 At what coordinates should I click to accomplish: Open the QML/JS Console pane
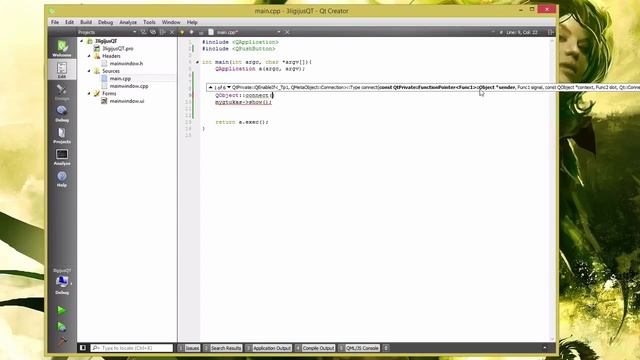(x=359, y=348)
